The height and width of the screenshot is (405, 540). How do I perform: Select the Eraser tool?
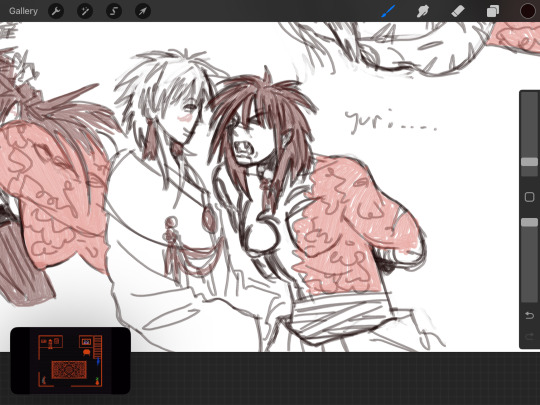458,11
